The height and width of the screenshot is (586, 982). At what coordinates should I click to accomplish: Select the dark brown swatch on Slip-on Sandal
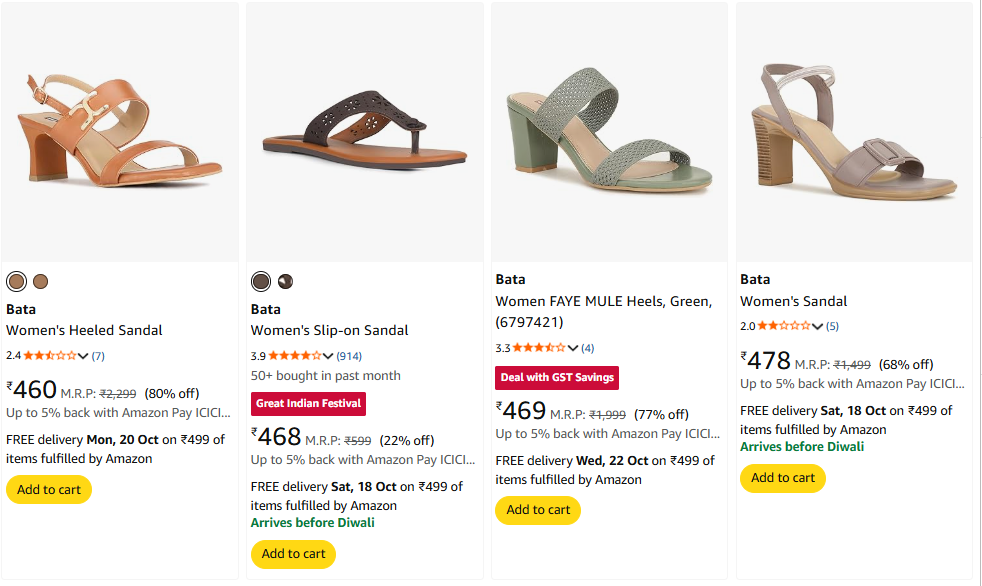(261, 281)
